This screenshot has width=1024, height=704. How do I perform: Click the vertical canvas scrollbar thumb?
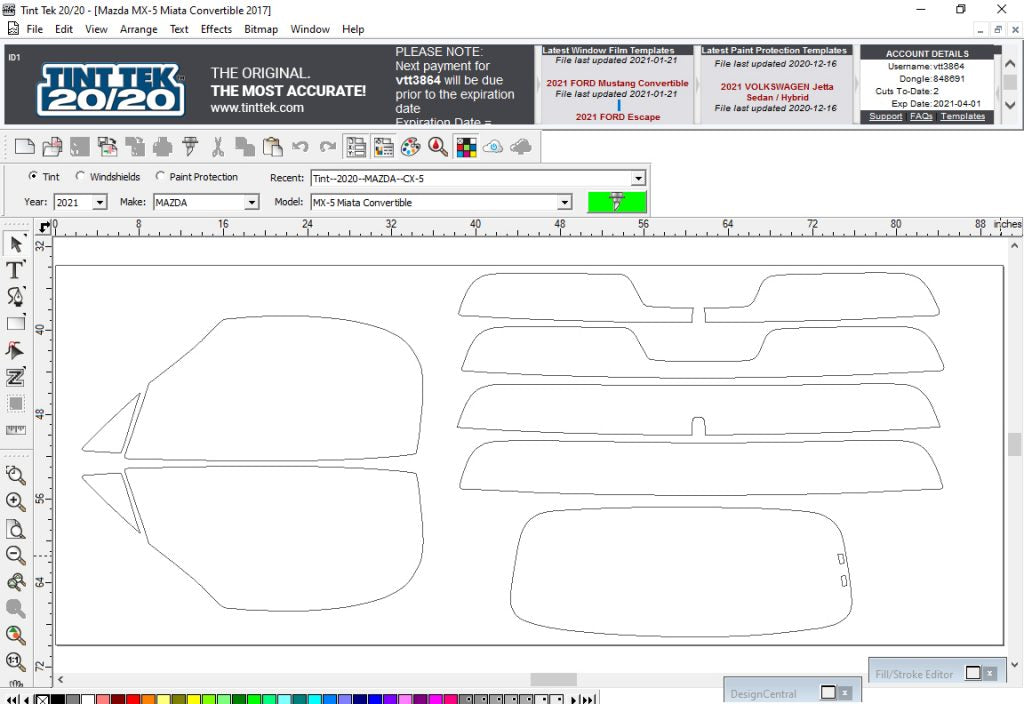(1014, 445)
